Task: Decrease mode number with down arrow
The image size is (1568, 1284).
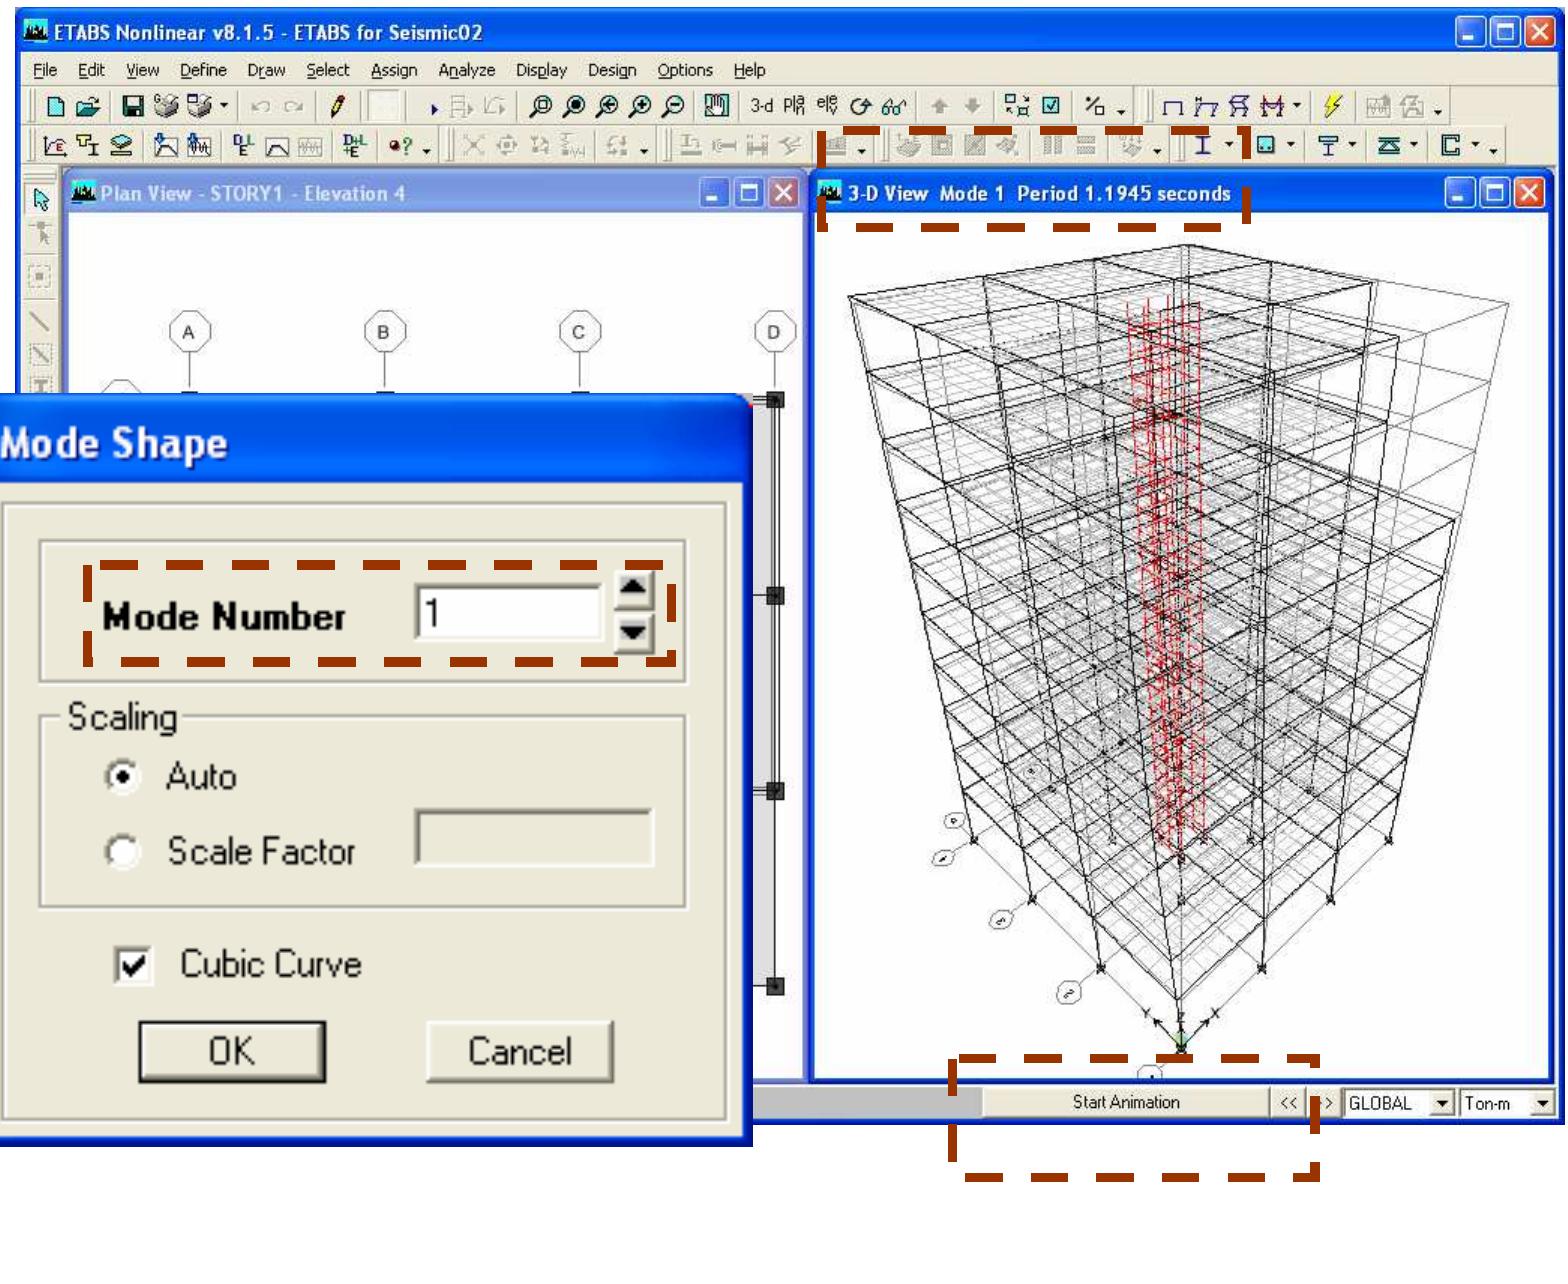Action: coord(634,632)
